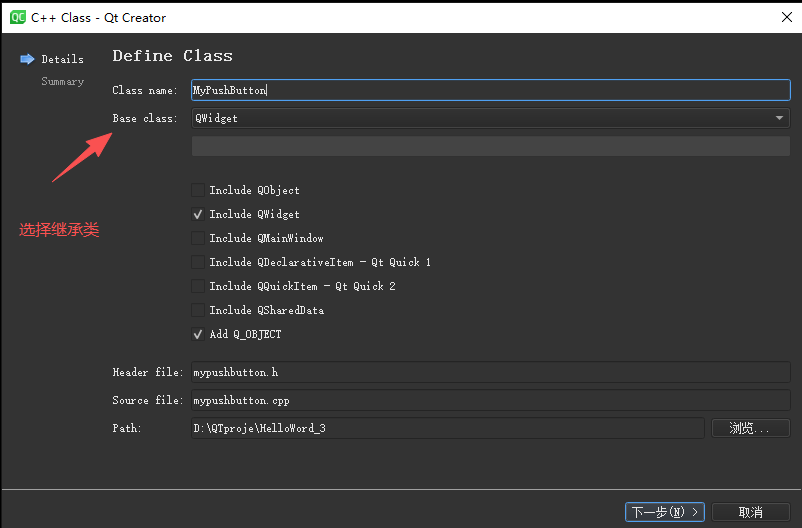Click the 取消 cancel button
The height and width of the screenshot is (528, 802).
[750, 512]
